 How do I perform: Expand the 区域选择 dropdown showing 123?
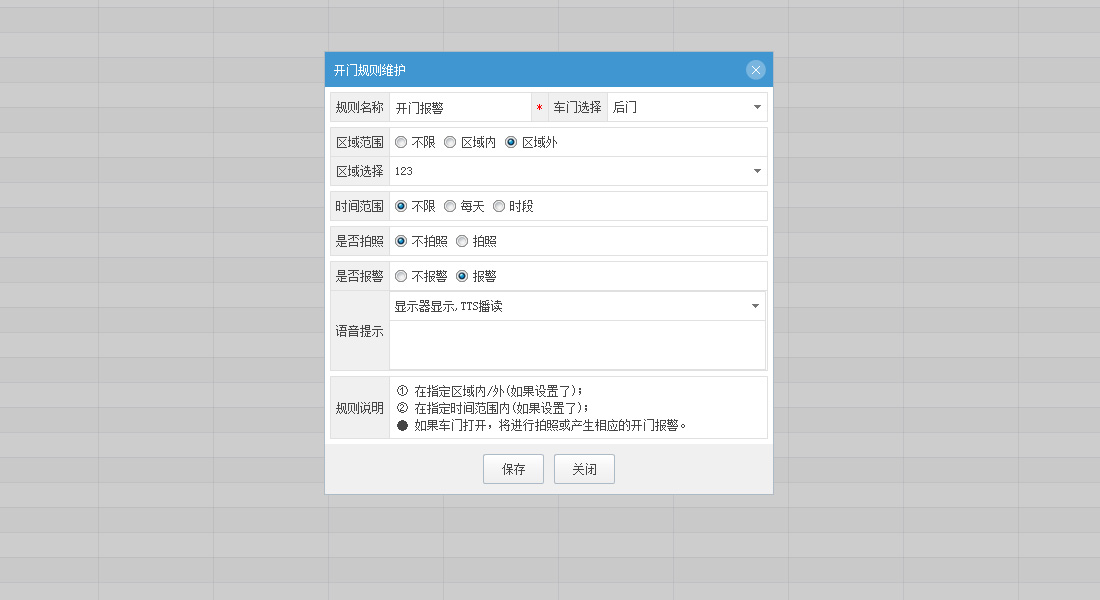point(578,171)
